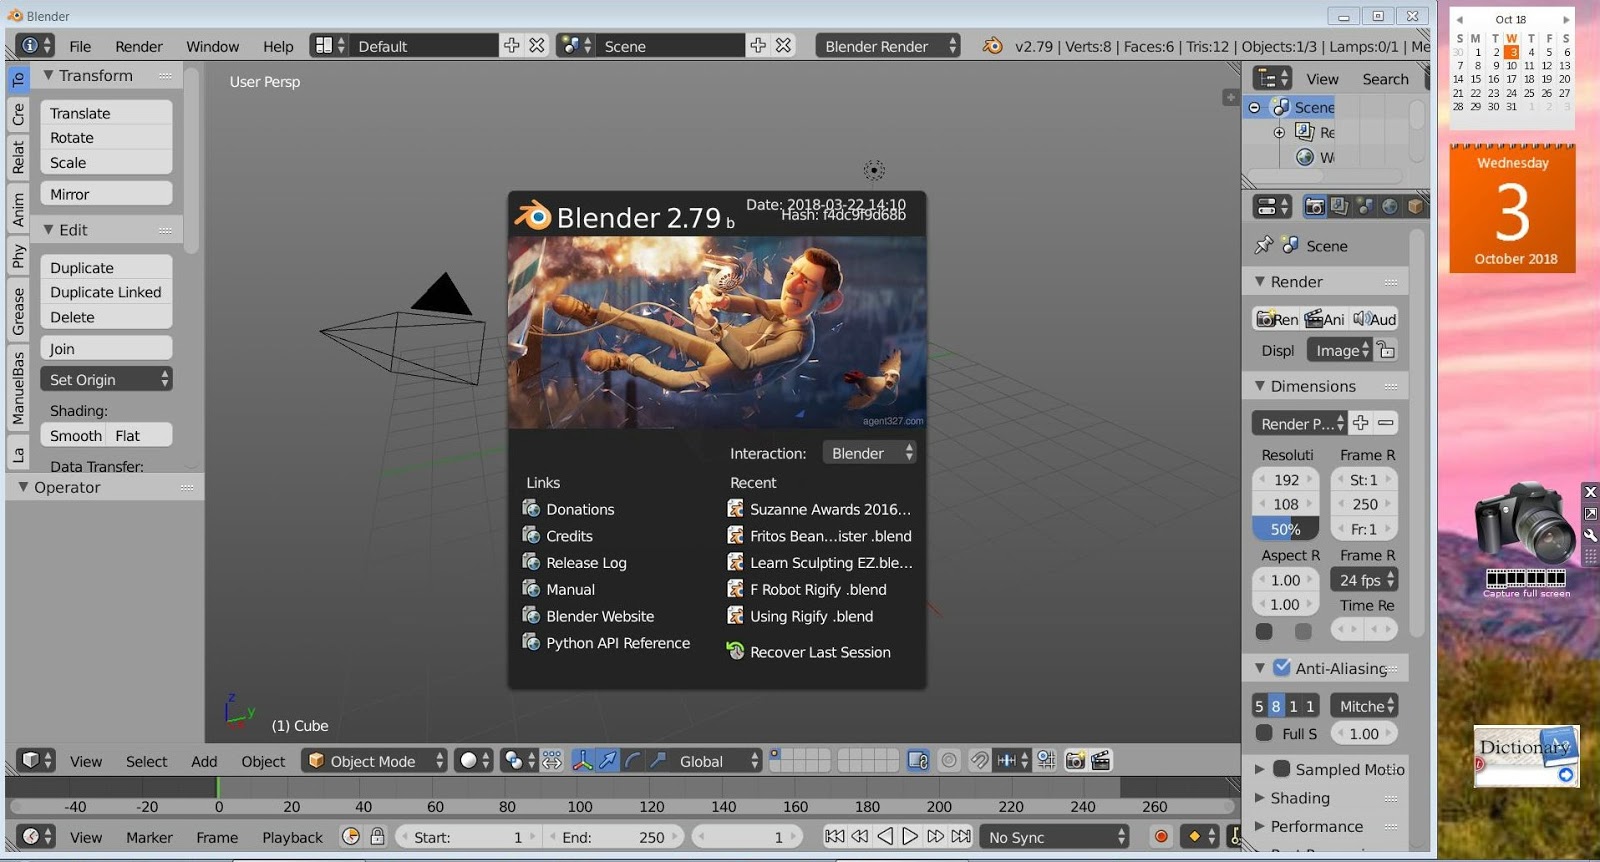1600x862 pixels.
Task: Switch to the Grease tool shelf tab
Action: click(18, 311)
